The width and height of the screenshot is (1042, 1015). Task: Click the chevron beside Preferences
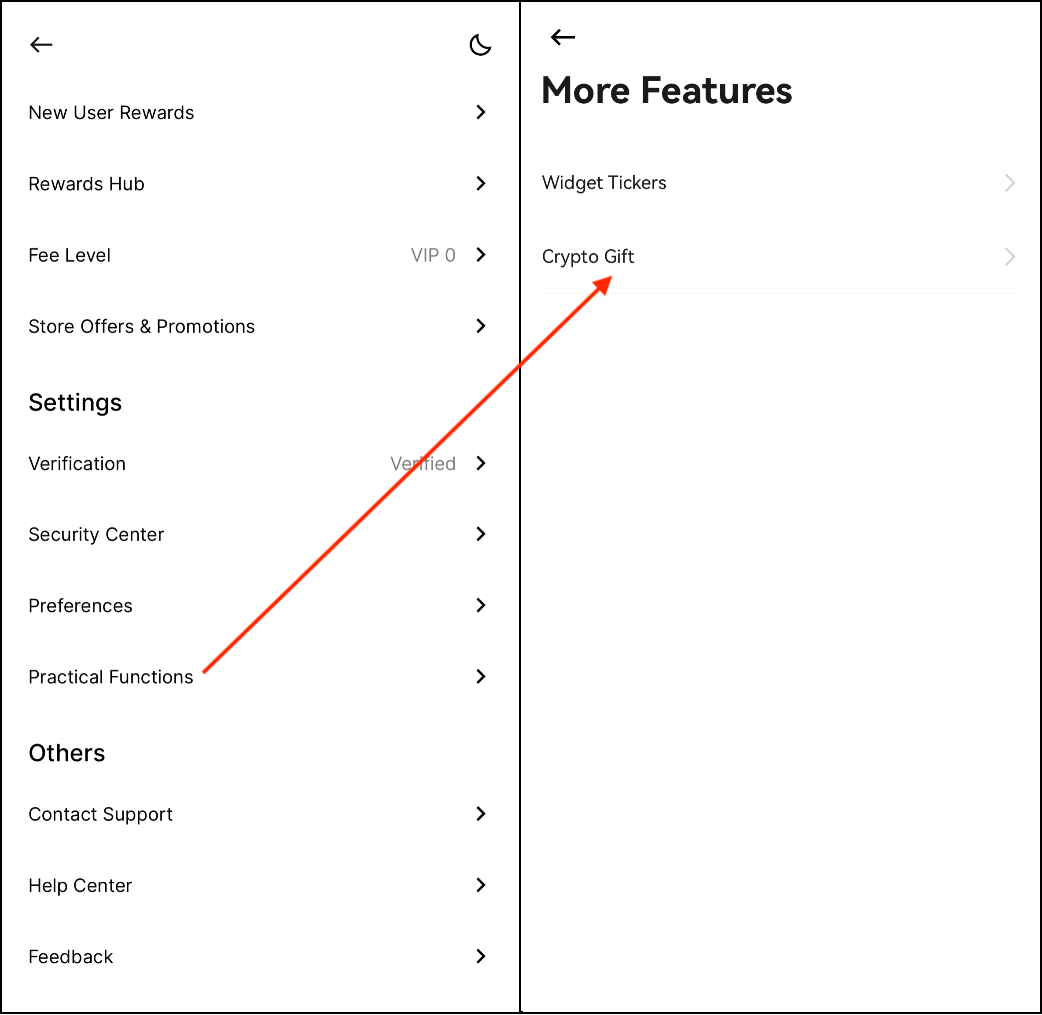coord(481,605)
